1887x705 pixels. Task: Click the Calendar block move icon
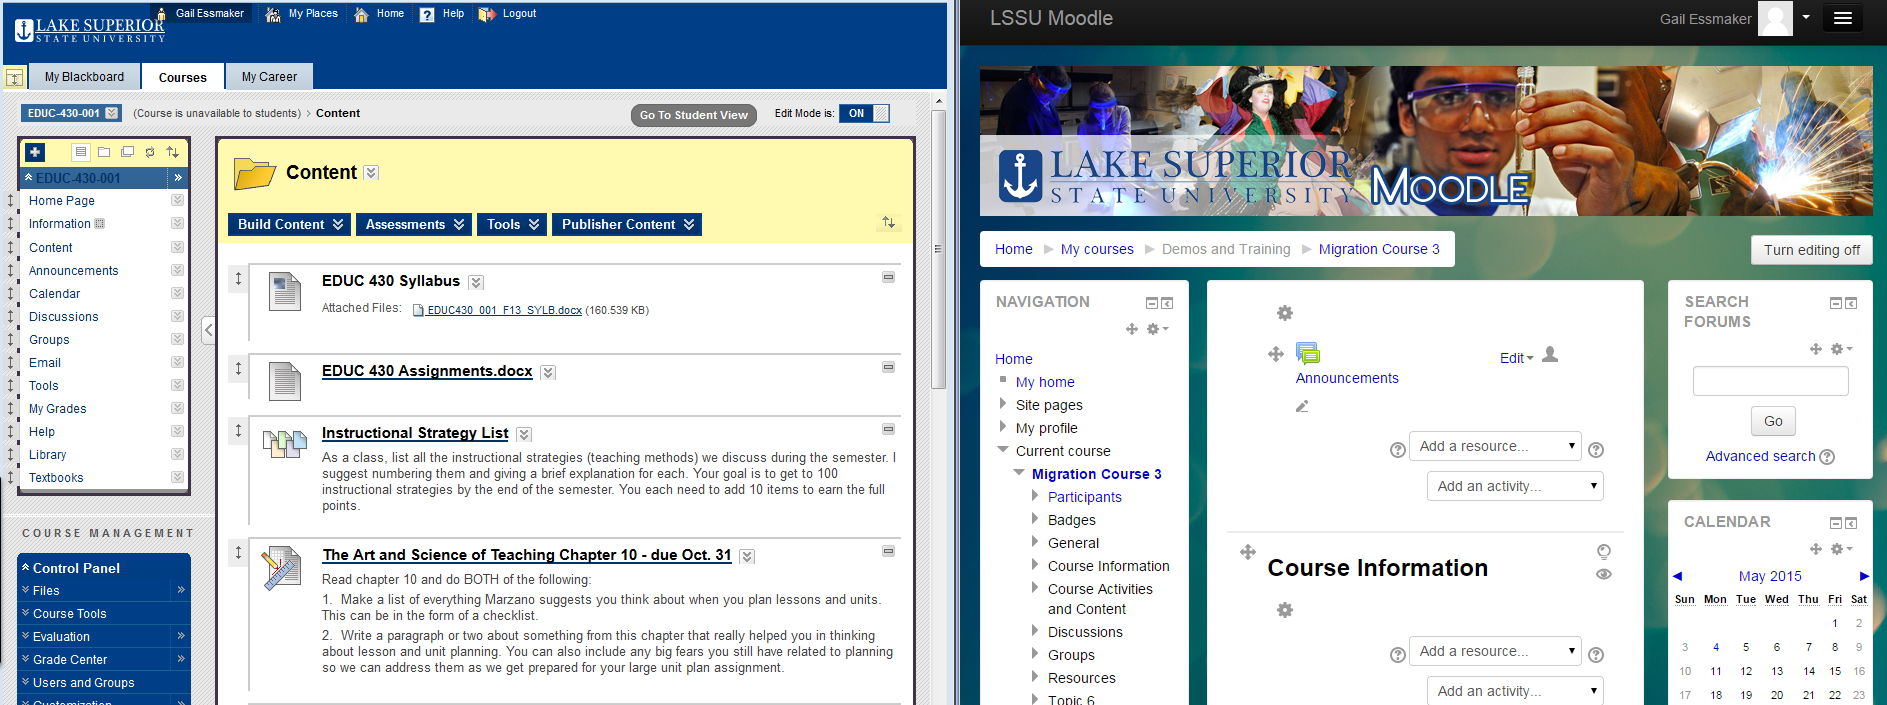point(1816,549)
